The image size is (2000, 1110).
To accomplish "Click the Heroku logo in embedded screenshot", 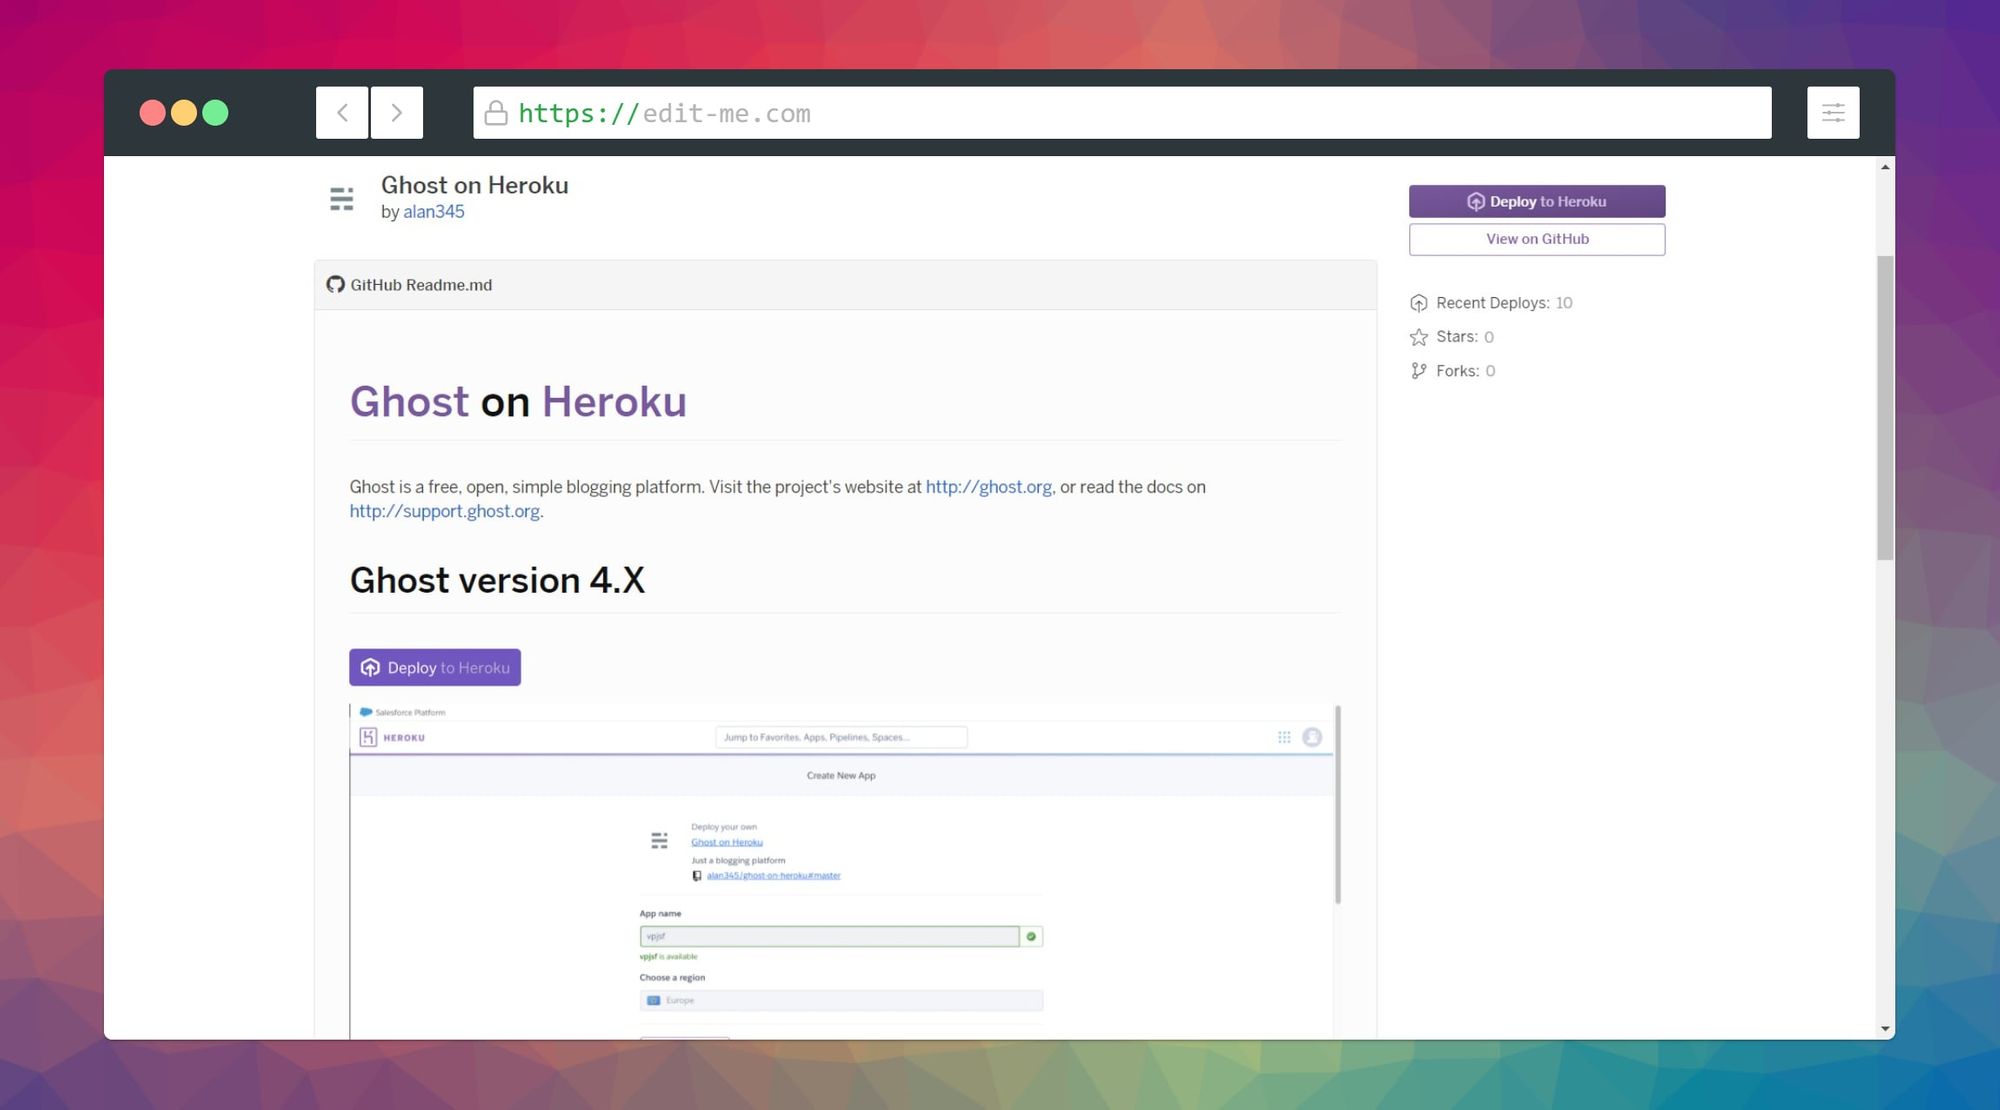I will point(368,737).
